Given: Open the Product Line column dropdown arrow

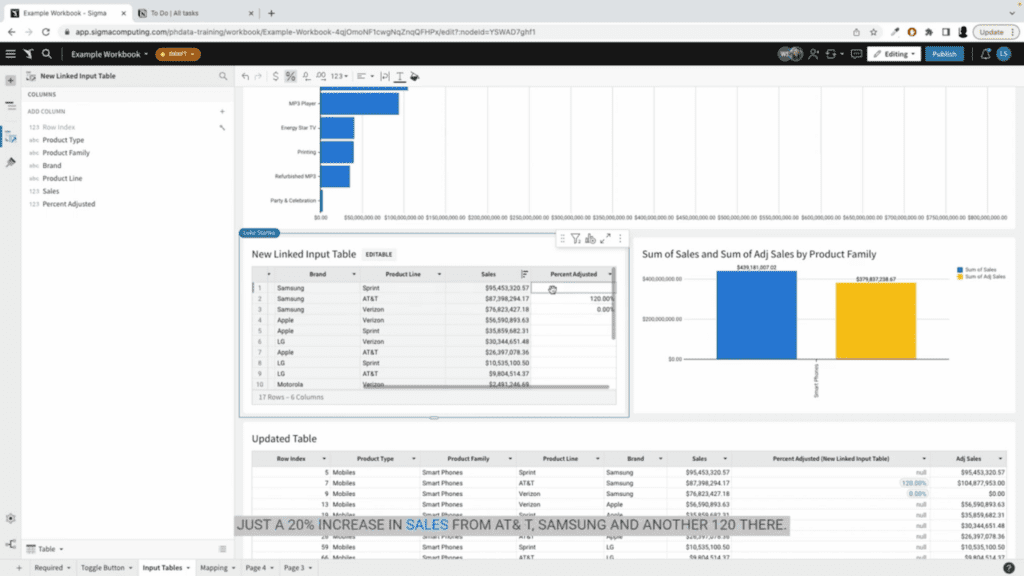Looking at the screenshot, I should click(439, 274).
